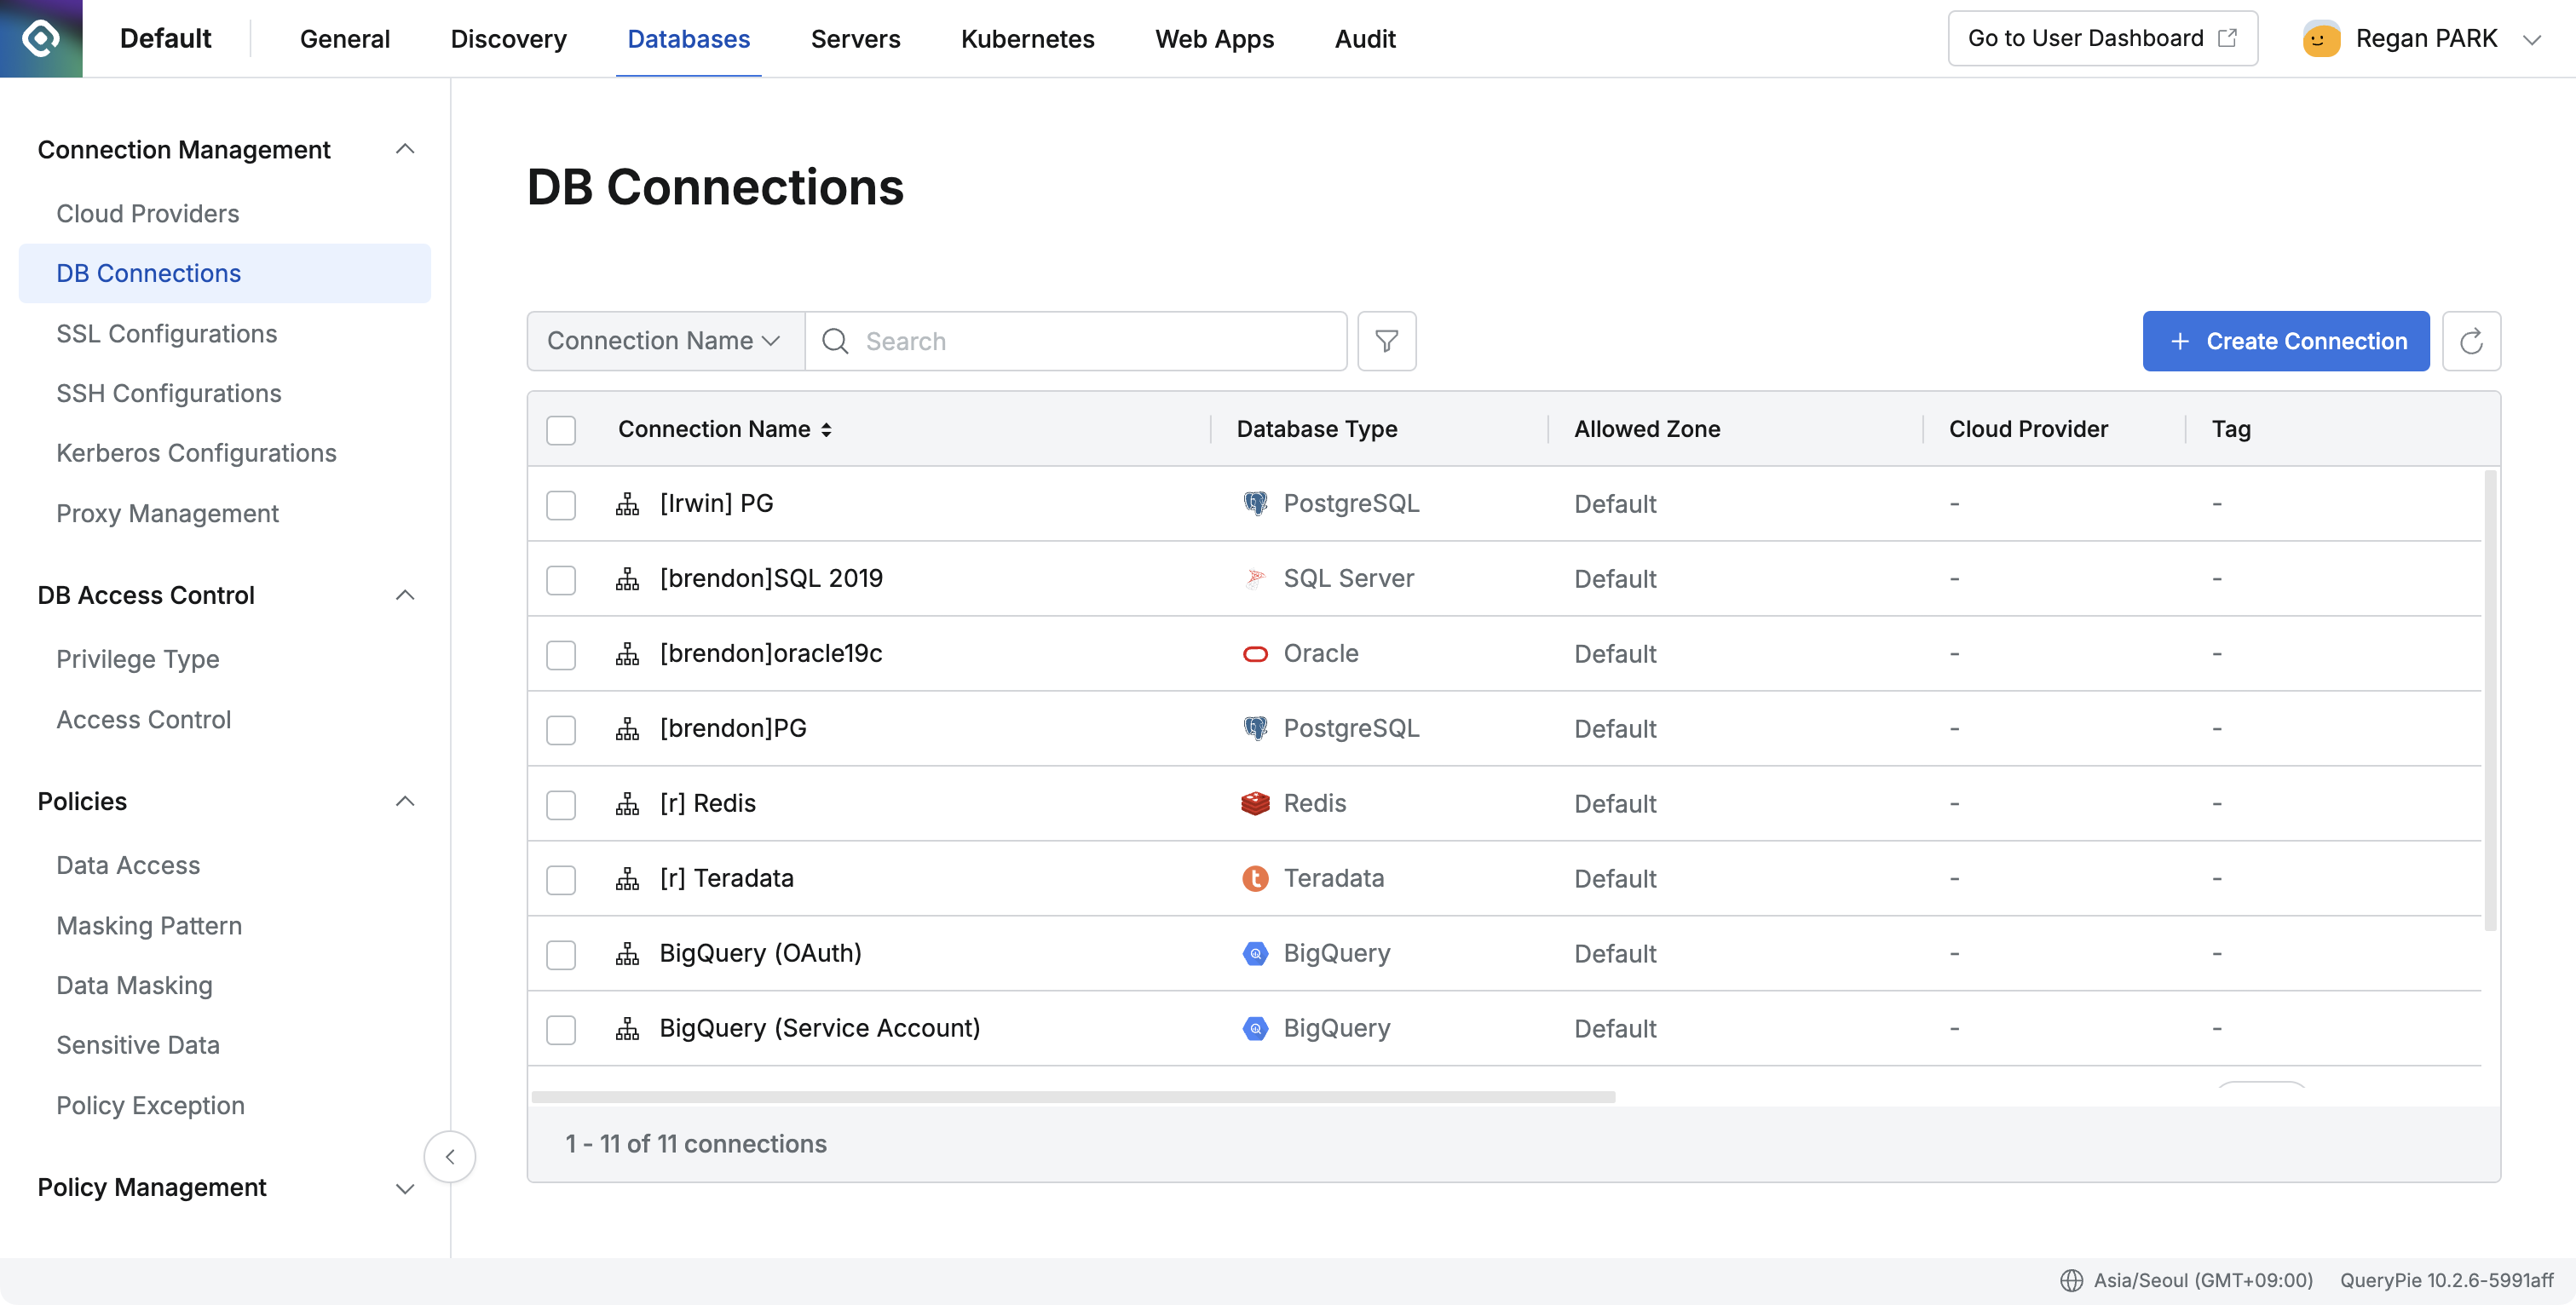Select the checkbox for [brendon]SQL 2019

click(x=561, y=580)
